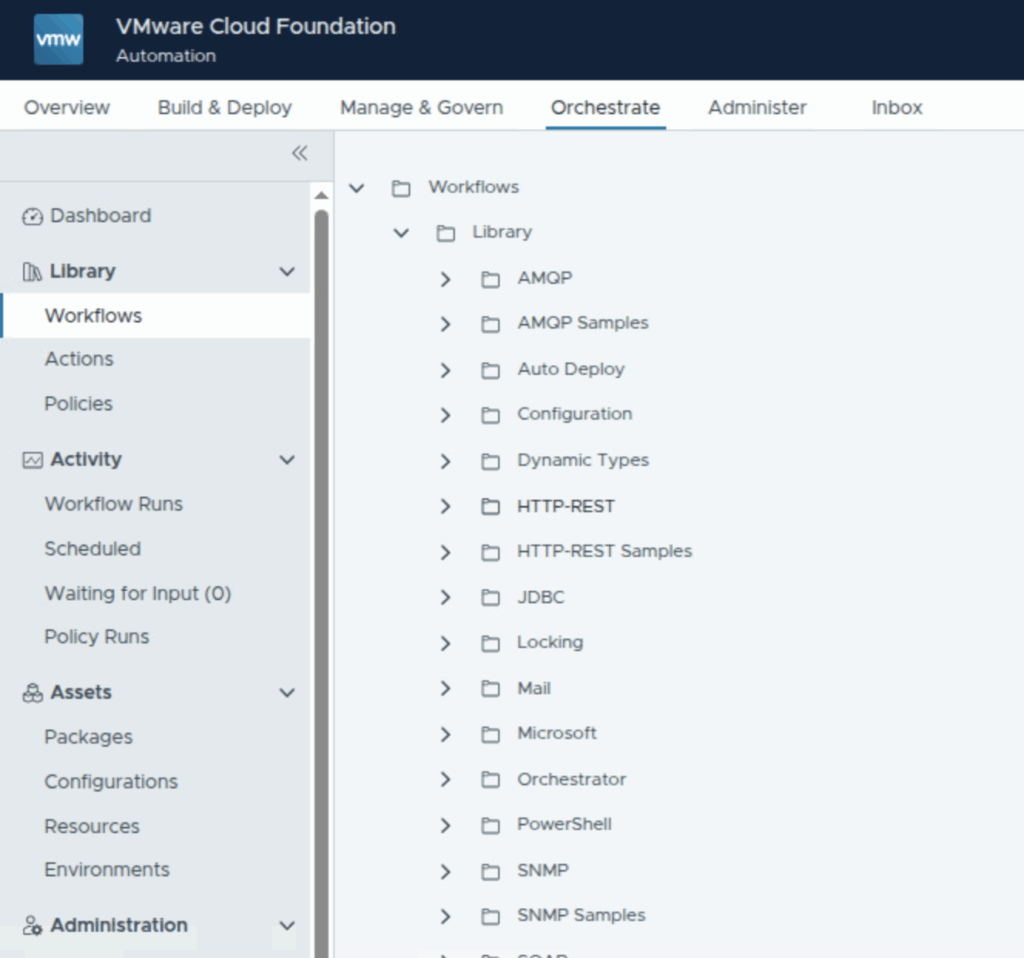
Task: Click the PowerShell folder icon
Action: [x=490, y=825]
